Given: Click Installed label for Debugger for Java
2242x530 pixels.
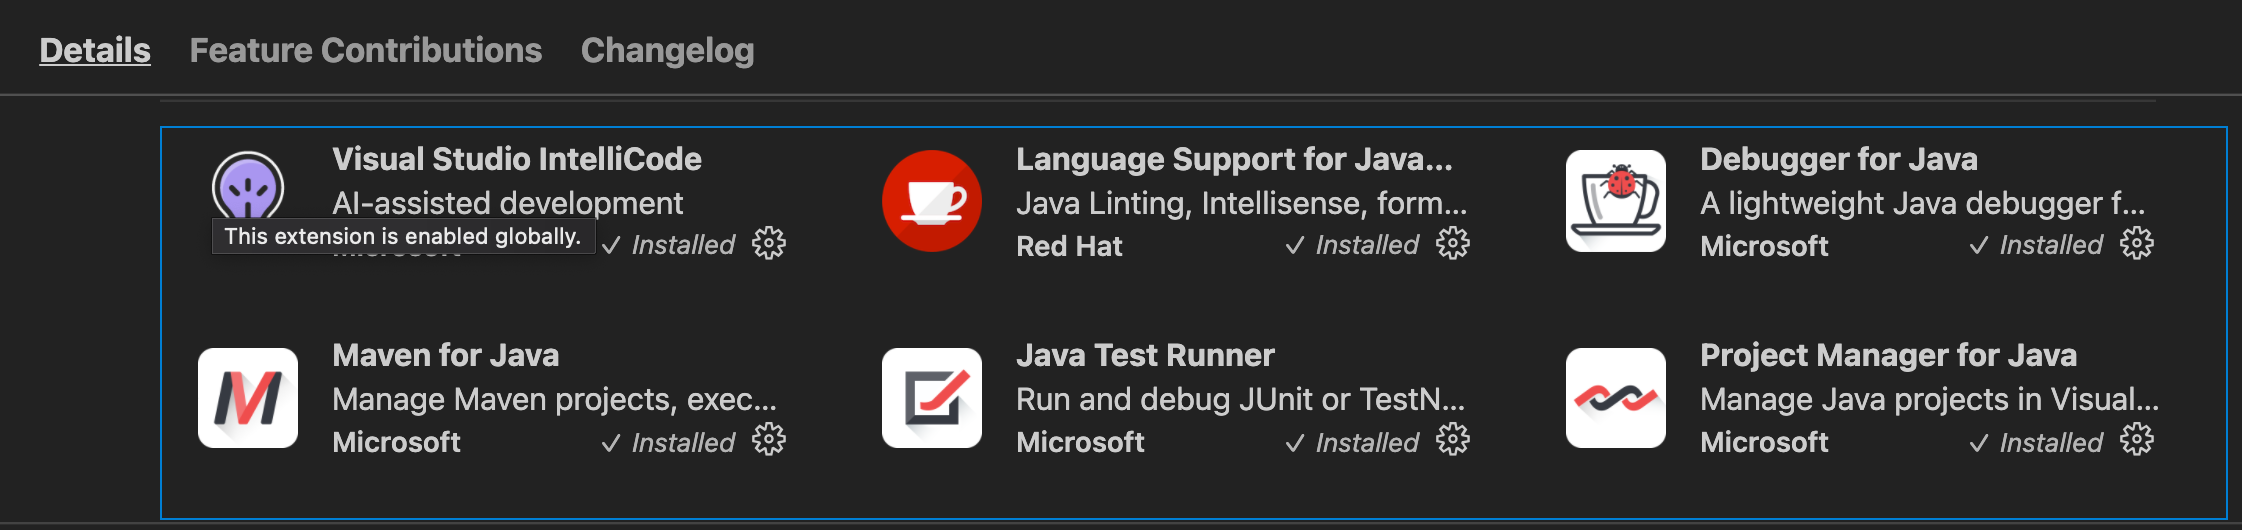Looking at the screenshot, I should [2036, 245].
